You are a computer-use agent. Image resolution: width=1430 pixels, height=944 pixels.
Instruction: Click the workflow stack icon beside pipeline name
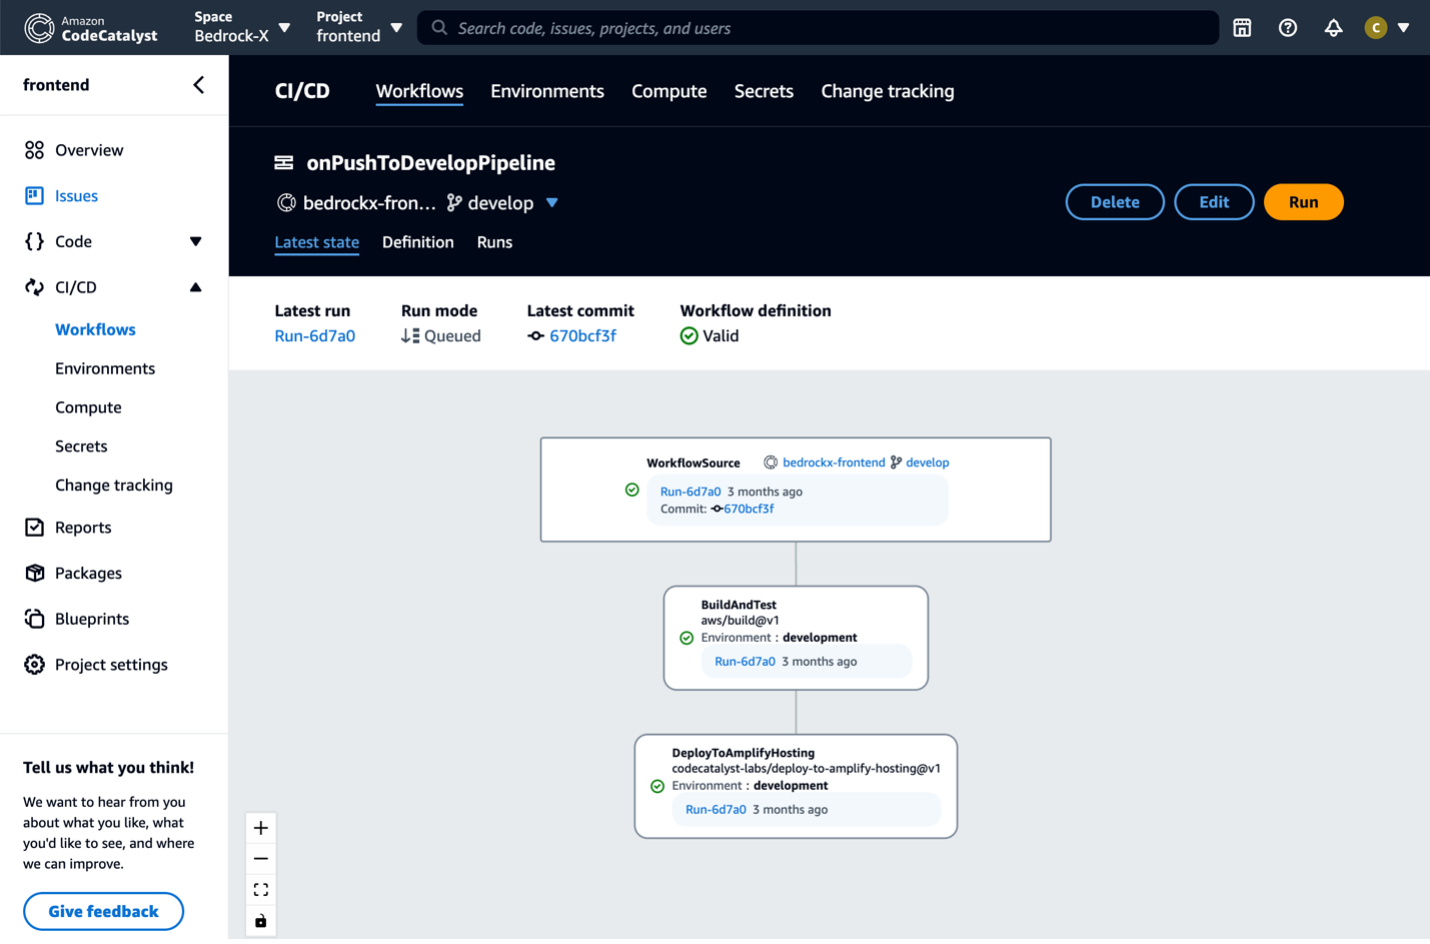(284, 162)
